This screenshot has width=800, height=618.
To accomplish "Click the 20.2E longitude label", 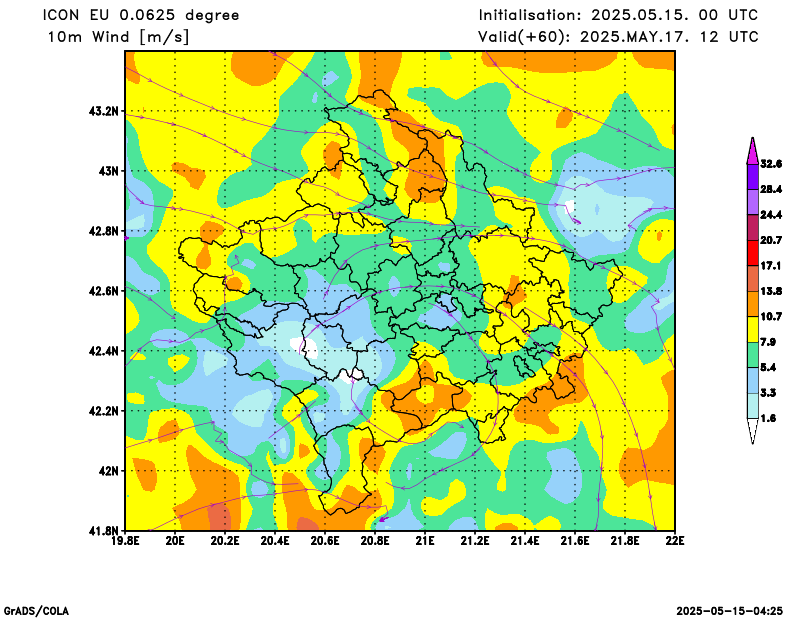I will pyautogui.click(x=225, y=541).
